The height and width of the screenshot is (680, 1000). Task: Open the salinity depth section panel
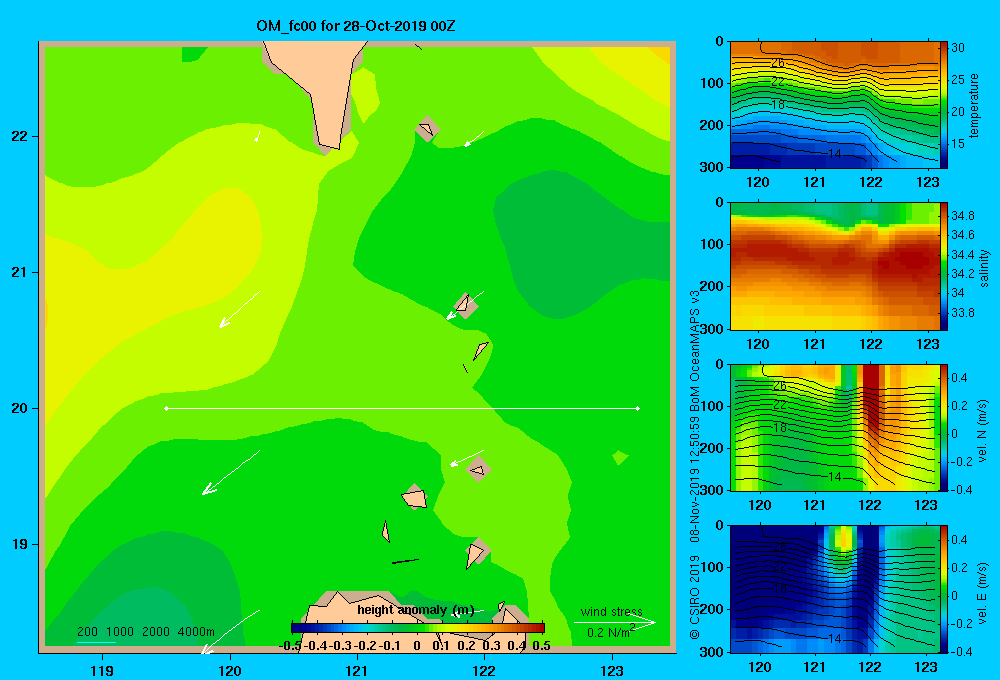point(834,266)
